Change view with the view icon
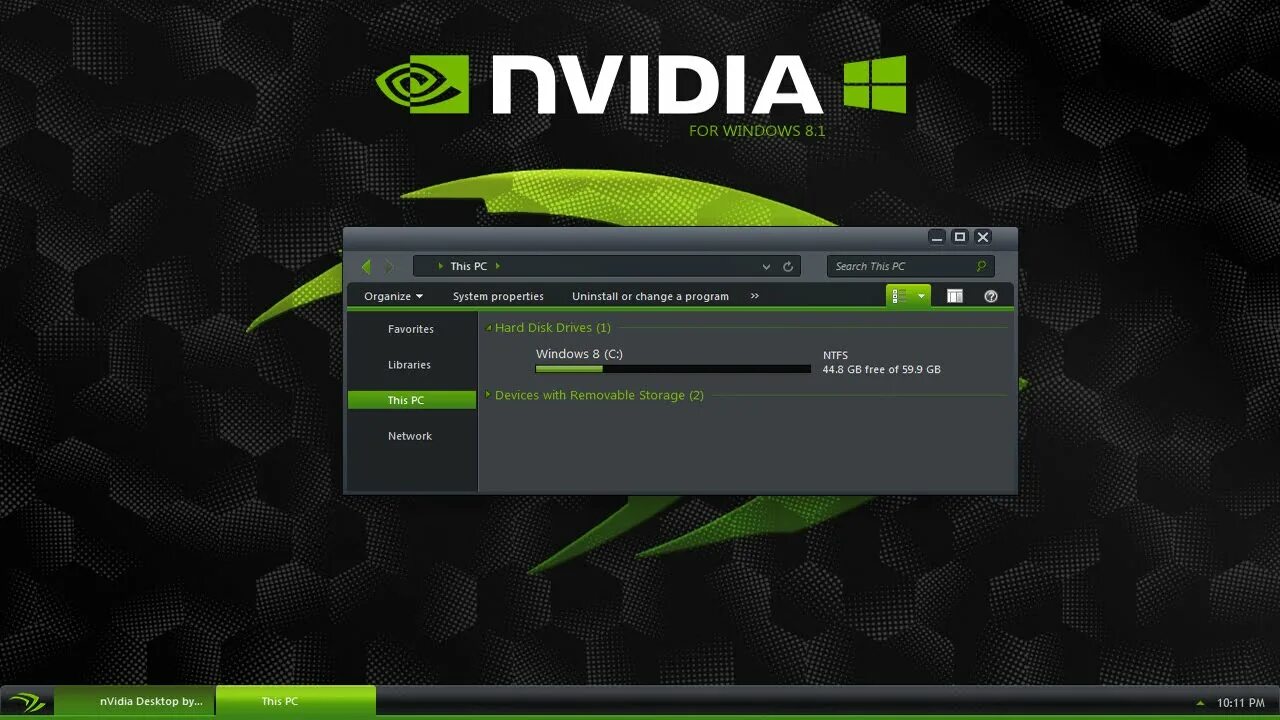The width and height of the screenshot is (1280, 720). (x=899, y=296)
